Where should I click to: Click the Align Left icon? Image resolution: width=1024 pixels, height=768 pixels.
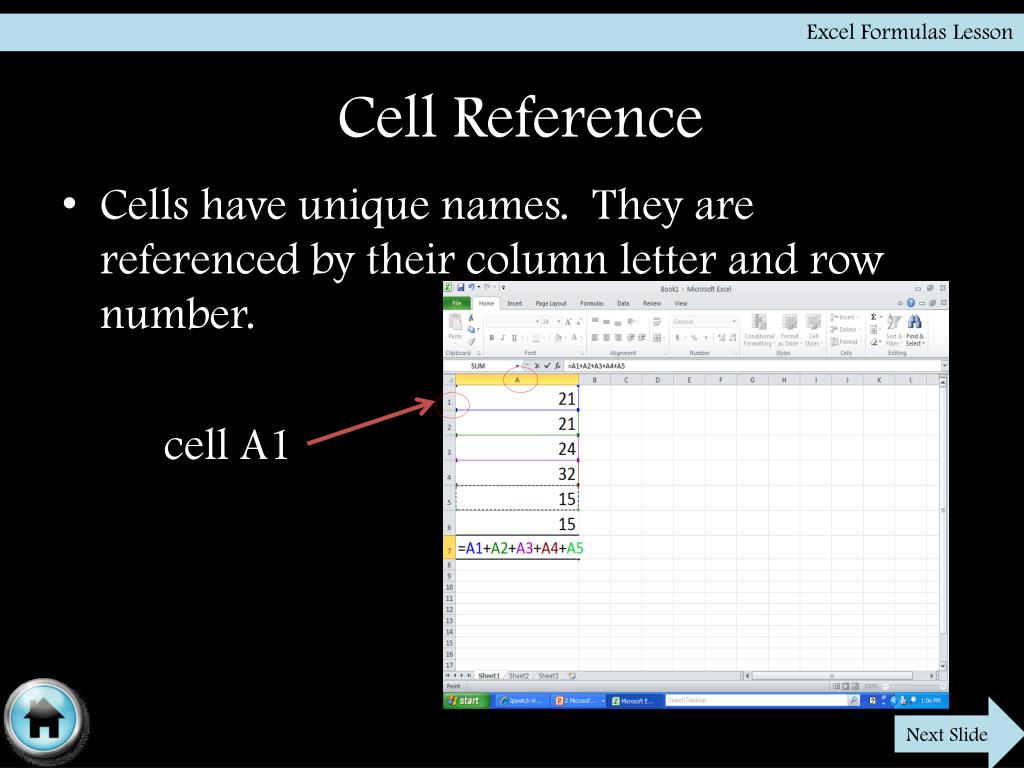pyautogui.click(x=595, y=338)
